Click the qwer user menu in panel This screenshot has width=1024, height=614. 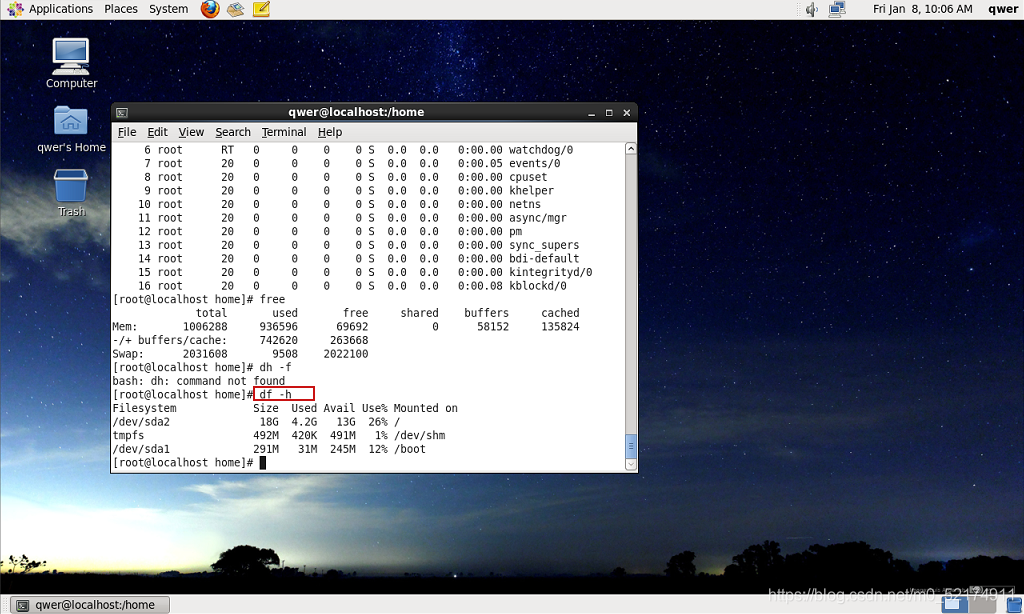pyautogui.click(x=1003, y=9)
